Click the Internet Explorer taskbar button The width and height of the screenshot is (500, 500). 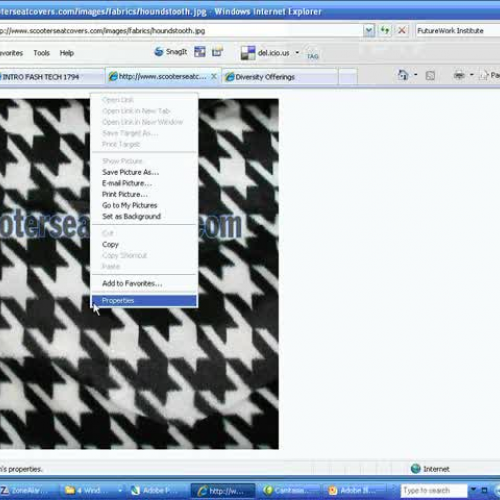(x=223, y=491)
